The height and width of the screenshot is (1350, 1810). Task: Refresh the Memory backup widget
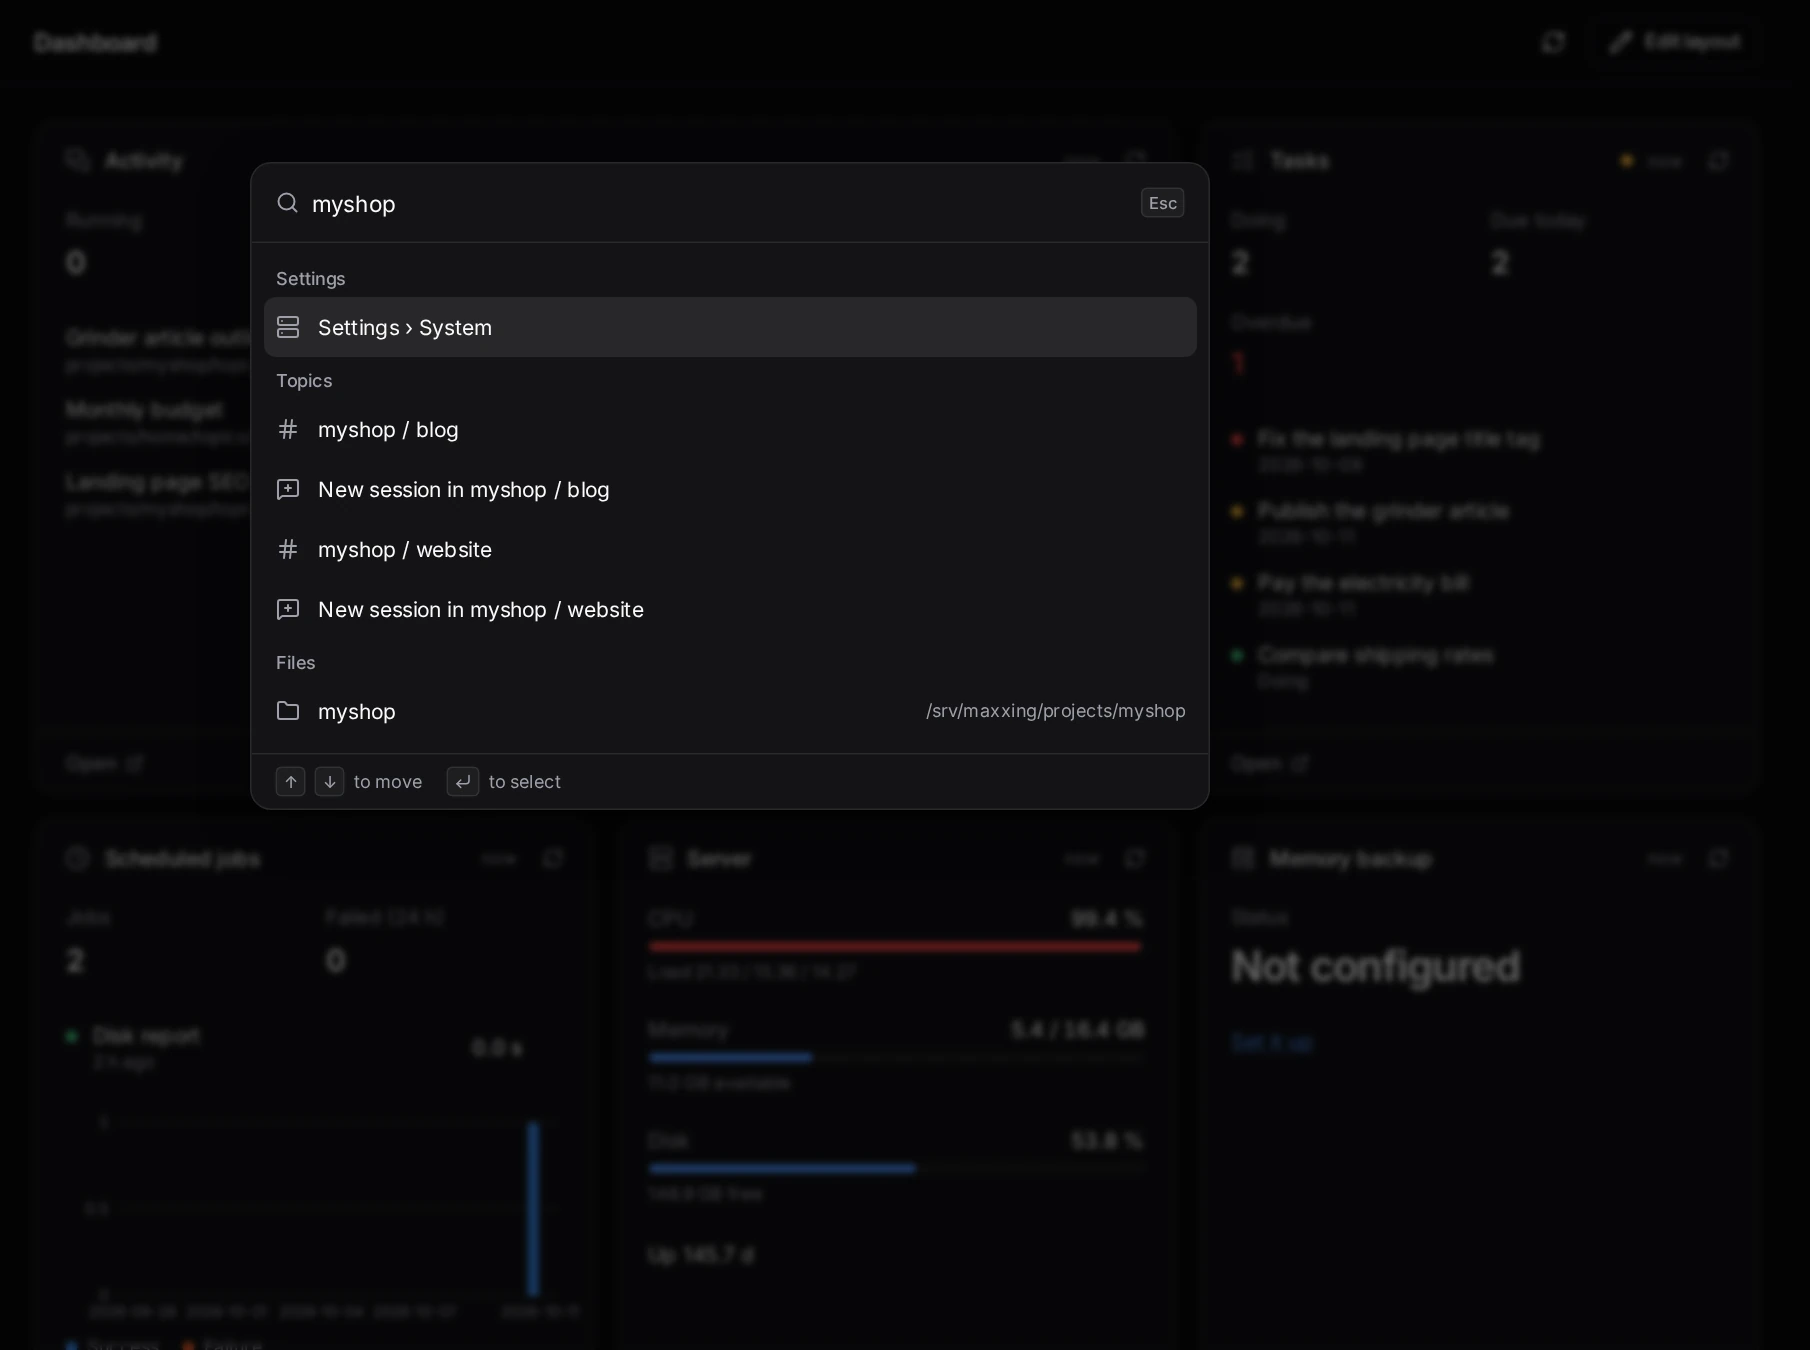[1718, 859]
